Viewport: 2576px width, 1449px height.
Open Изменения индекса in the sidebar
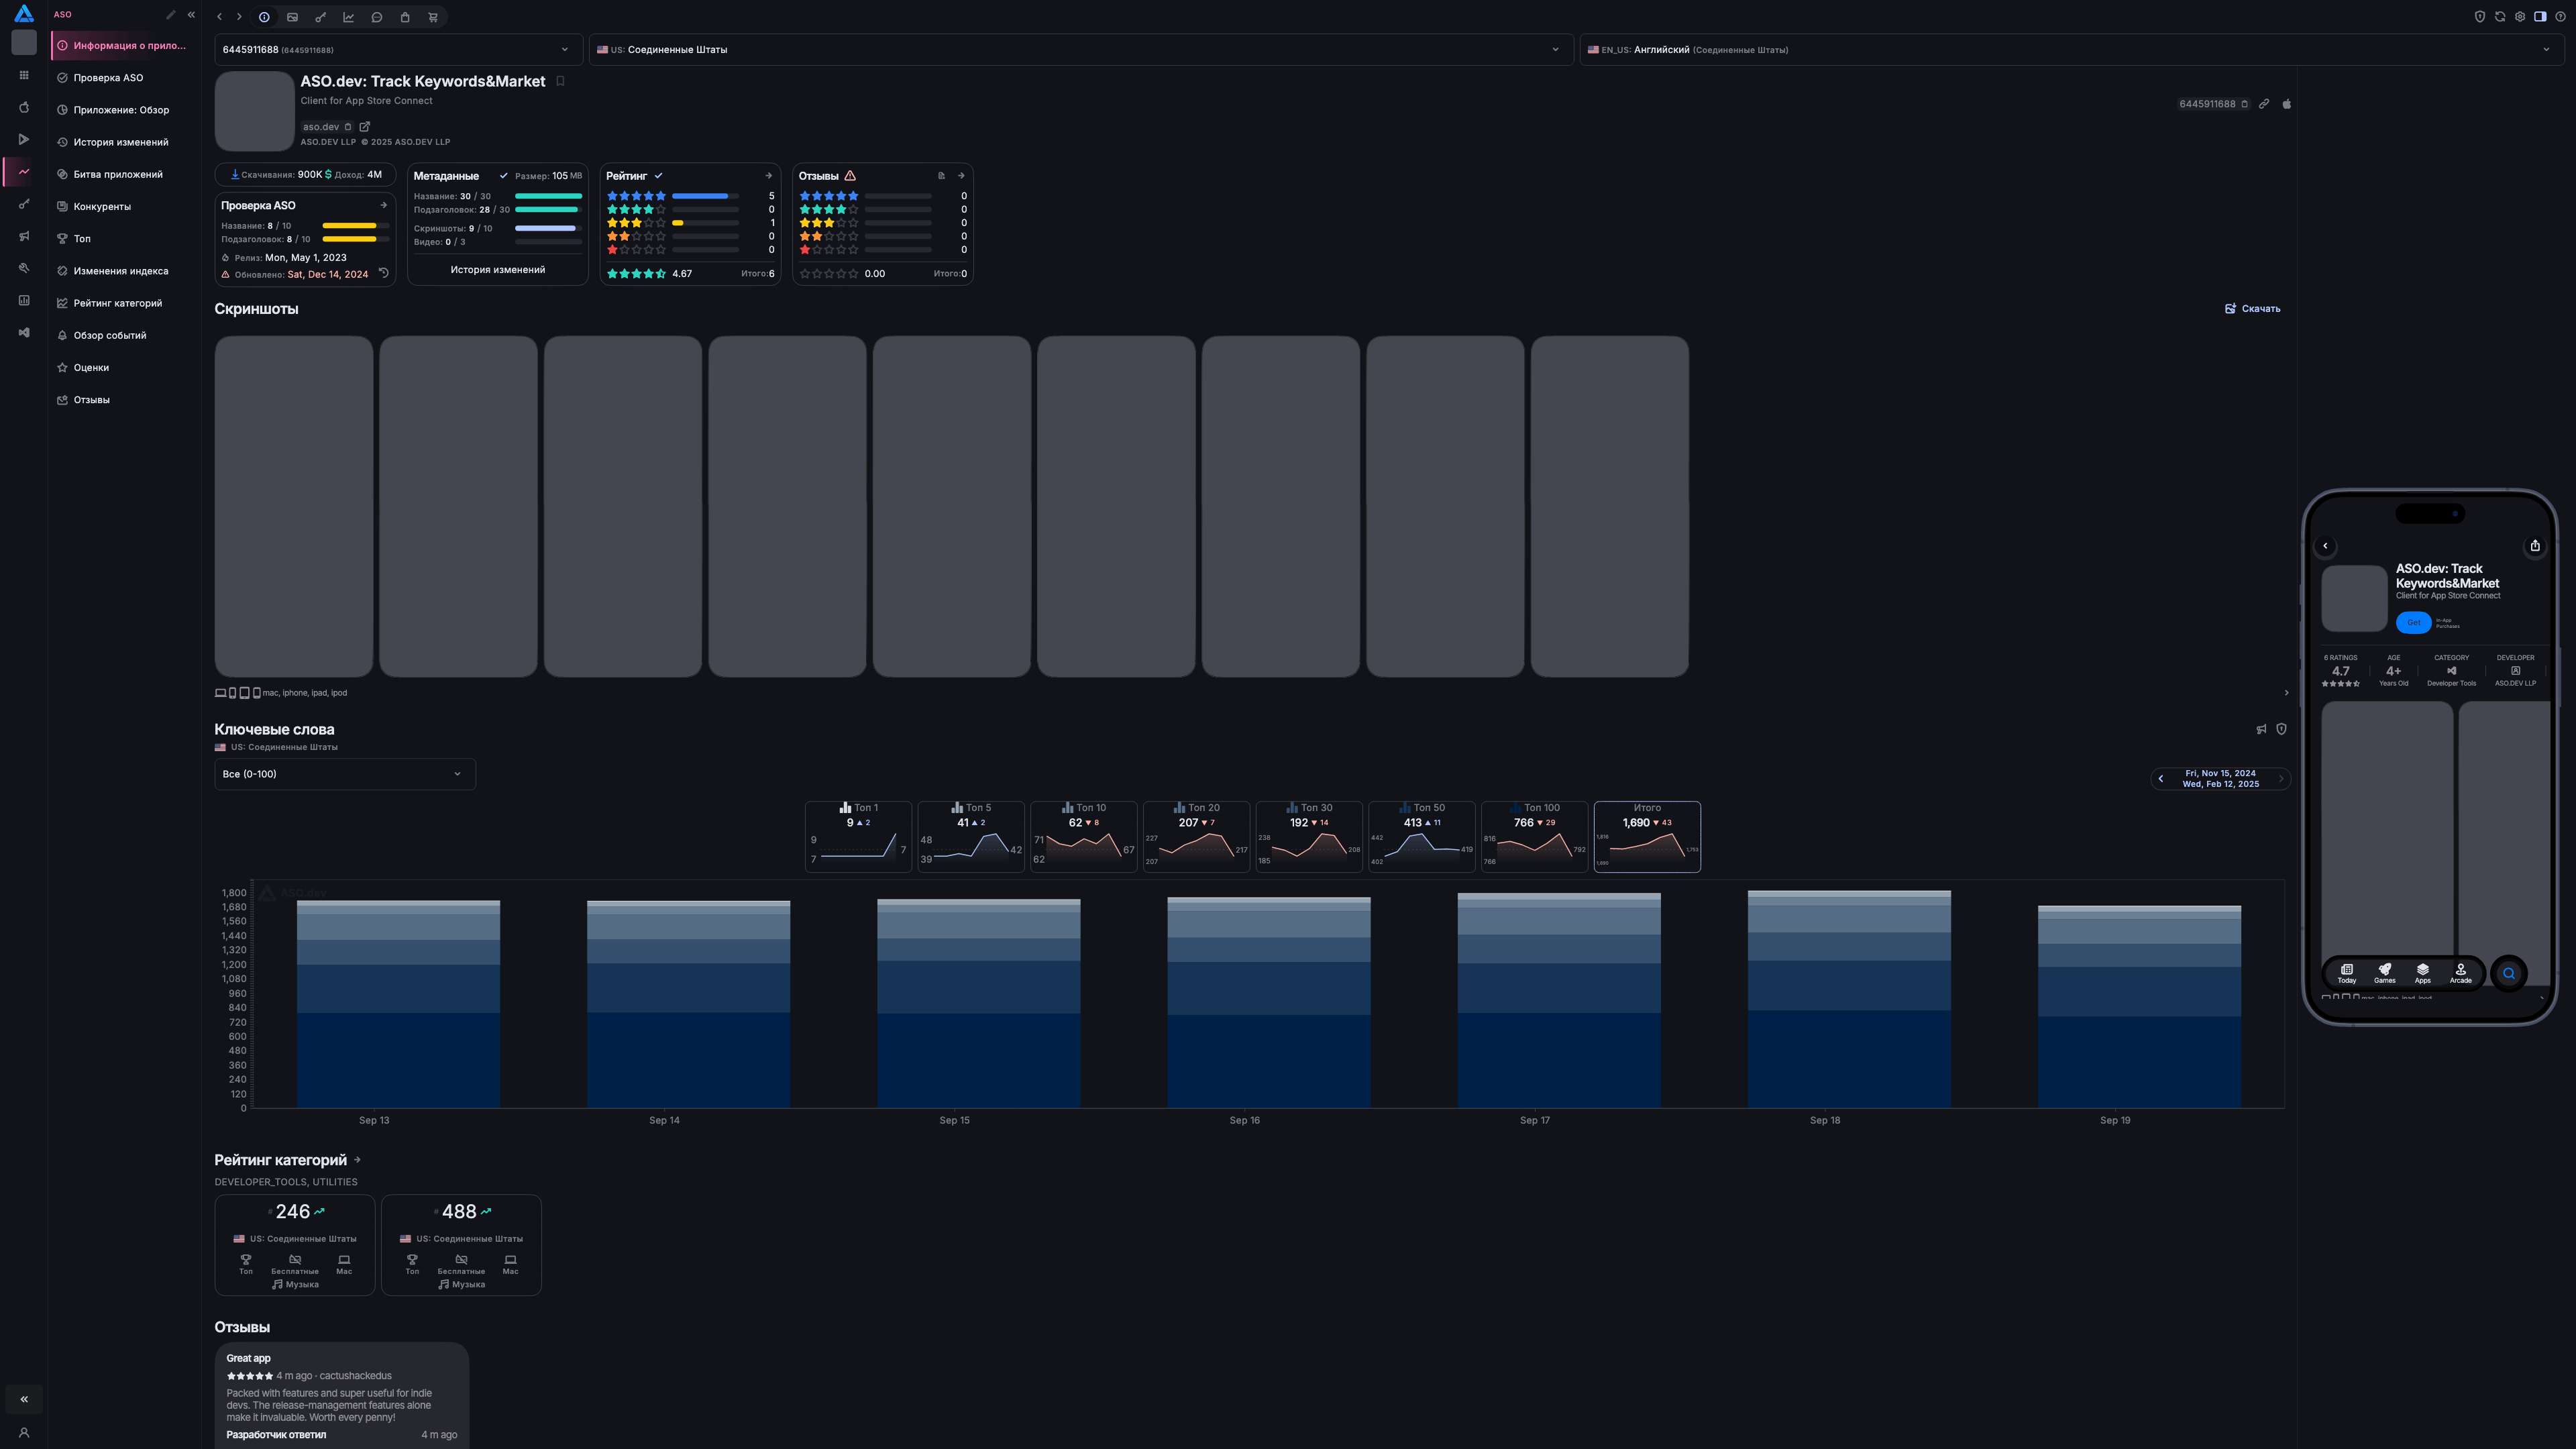click(125, 271)
